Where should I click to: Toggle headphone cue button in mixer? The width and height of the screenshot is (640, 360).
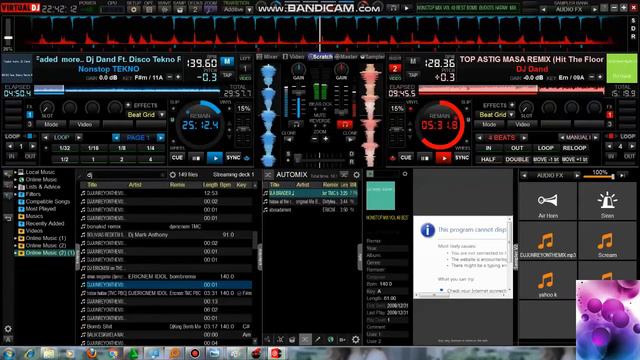coord(344,124)
